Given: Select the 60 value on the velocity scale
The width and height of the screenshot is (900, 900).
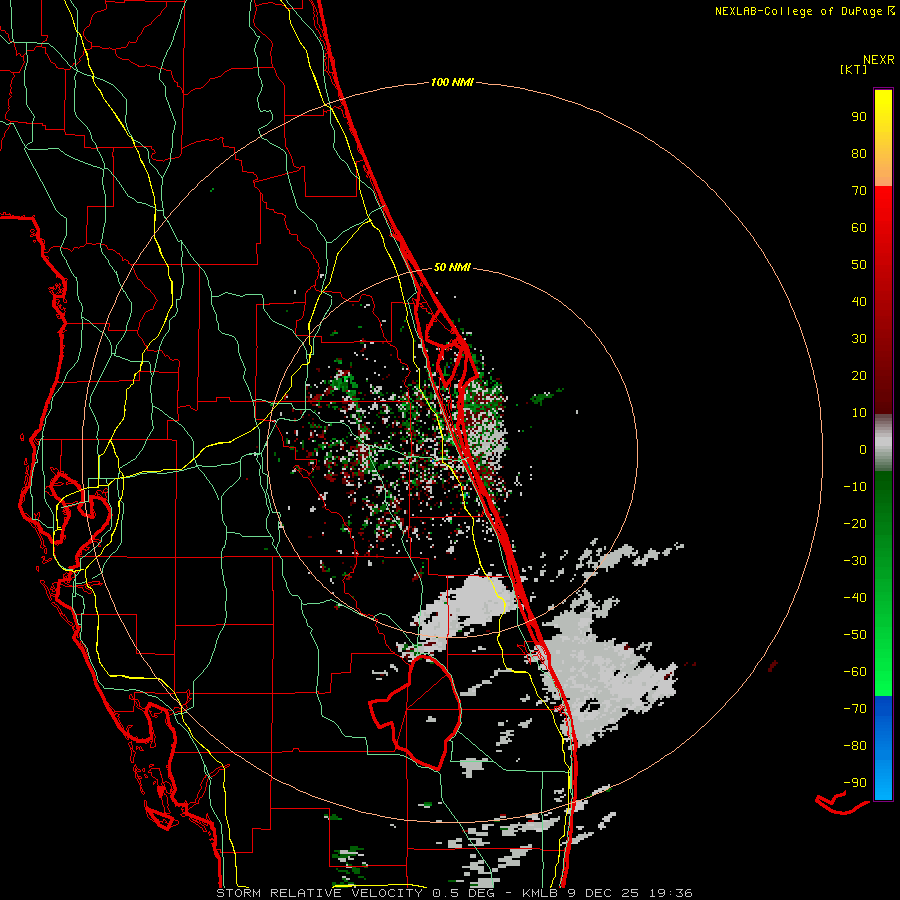Looking at the screenshot, I should (859, 227).
